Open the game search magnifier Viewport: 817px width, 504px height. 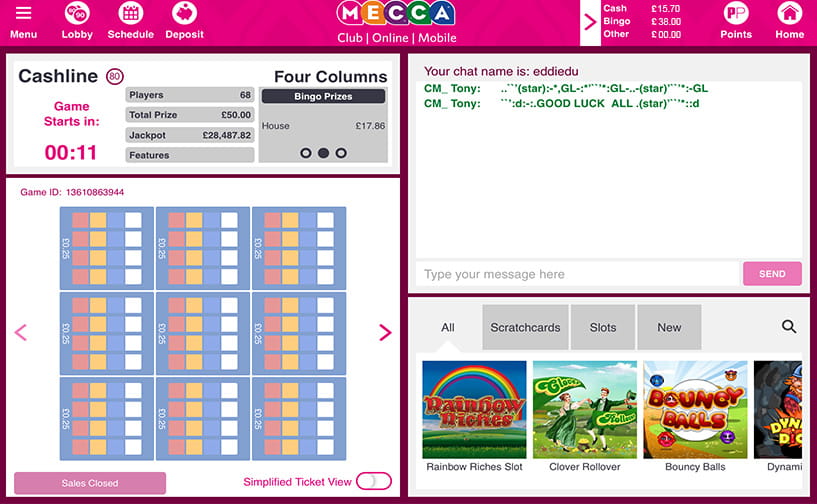pyautogui.click(x=789, y=327)
